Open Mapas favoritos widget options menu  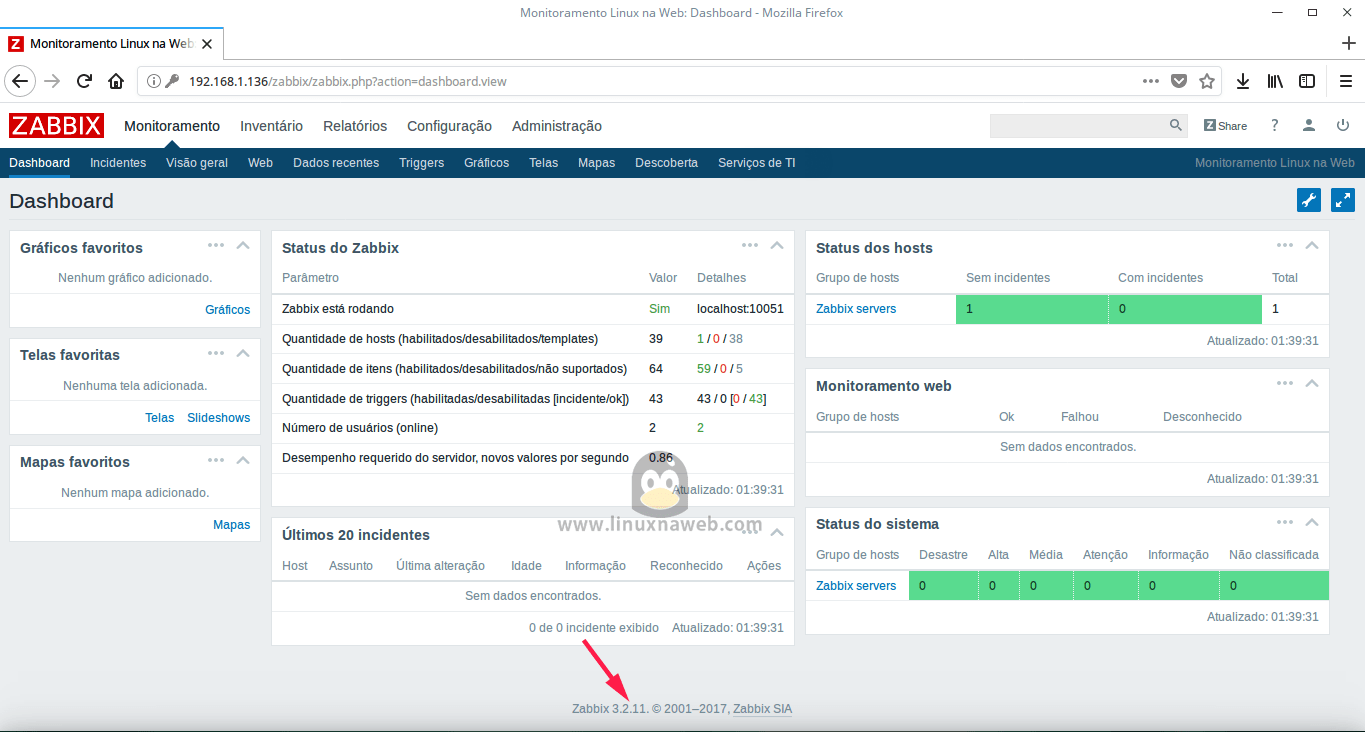[216, 459]
